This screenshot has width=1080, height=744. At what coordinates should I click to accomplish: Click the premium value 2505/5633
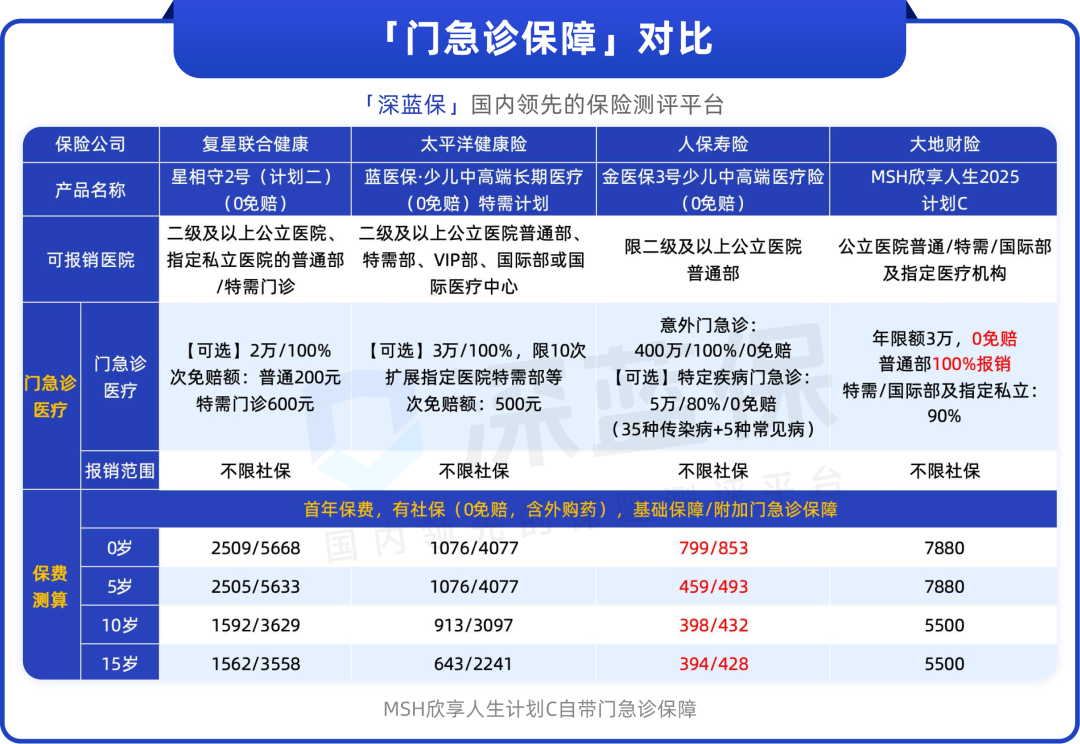pyautogui.click(x=255, y=586)
